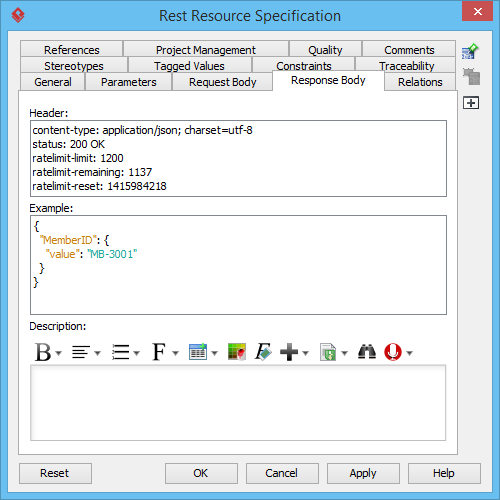The width and height of the screenshot is (500, 500).
Task: Click the clear formatting icon
Action: tap(263, 352)
